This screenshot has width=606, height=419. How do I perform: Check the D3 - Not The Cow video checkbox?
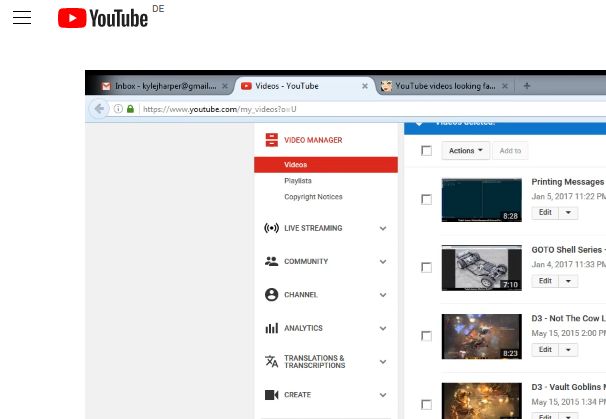(426, 336)
